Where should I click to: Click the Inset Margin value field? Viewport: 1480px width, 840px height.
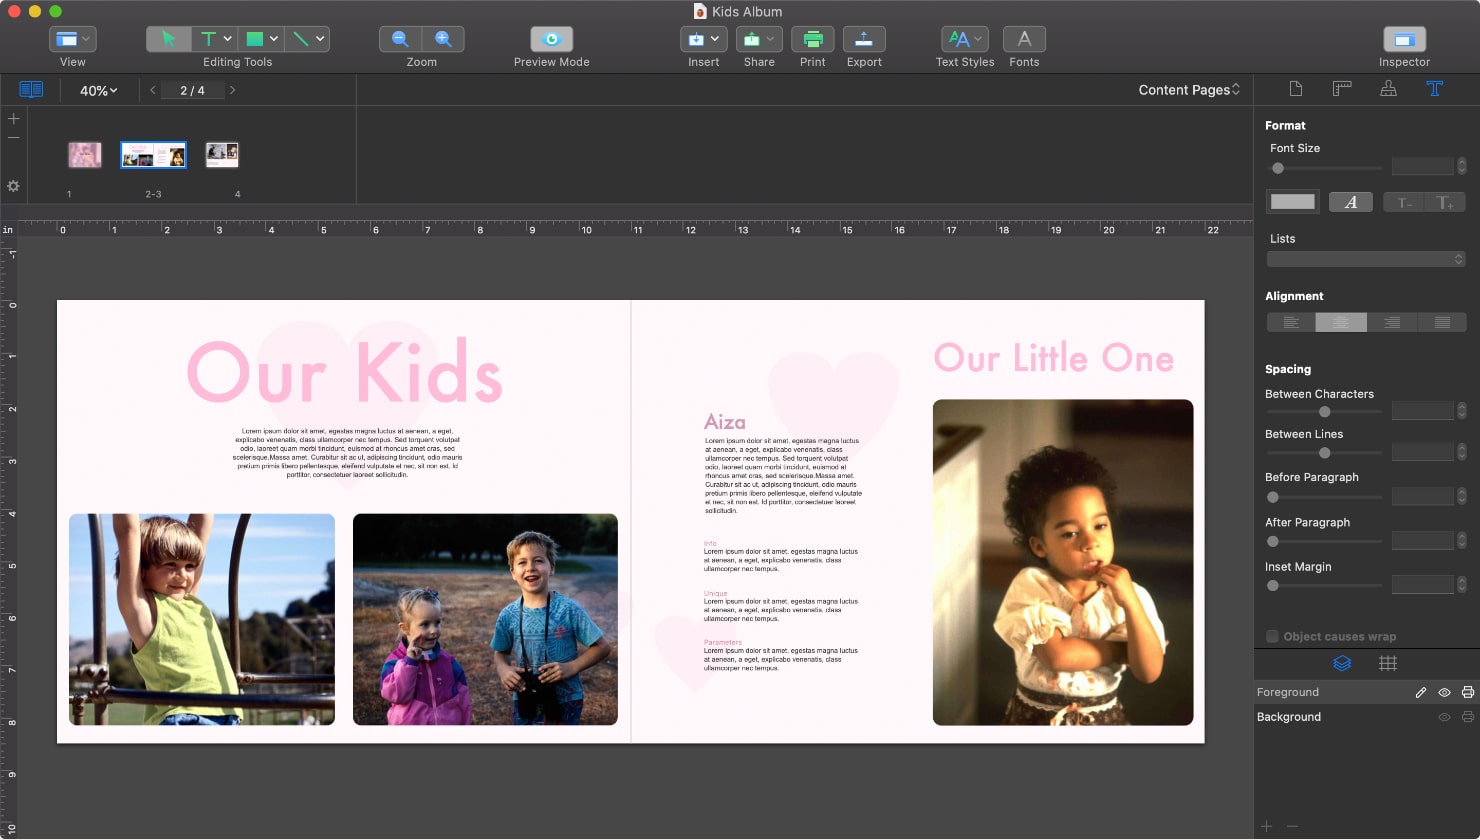point(1422,584)
